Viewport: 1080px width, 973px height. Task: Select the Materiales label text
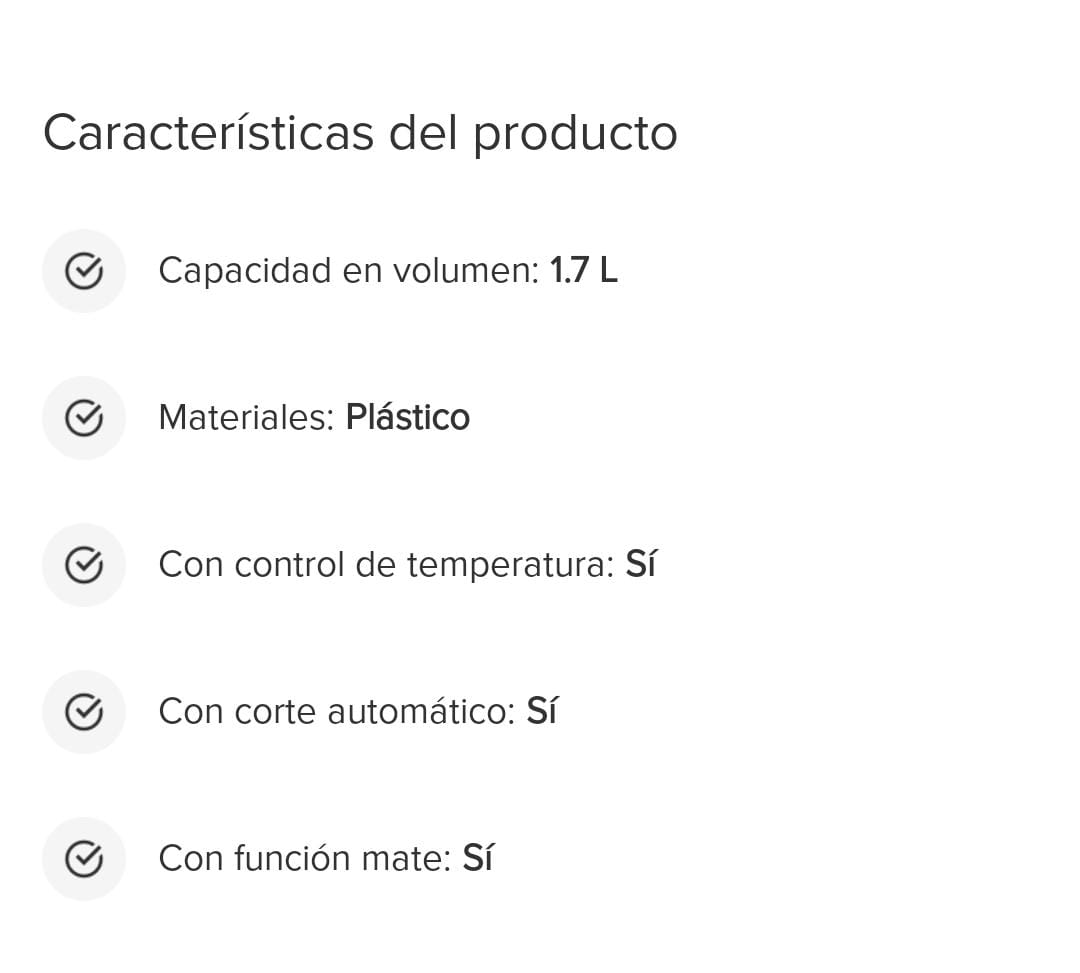coord(246,417)
